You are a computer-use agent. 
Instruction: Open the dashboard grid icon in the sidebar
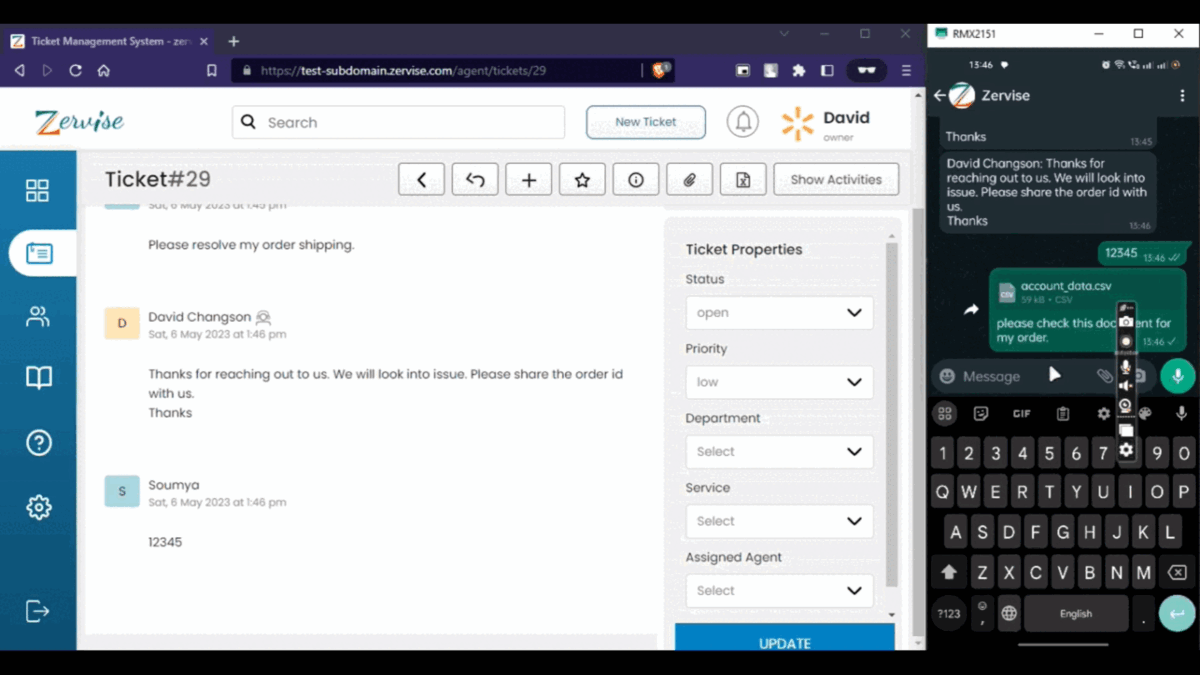point(38,189)
